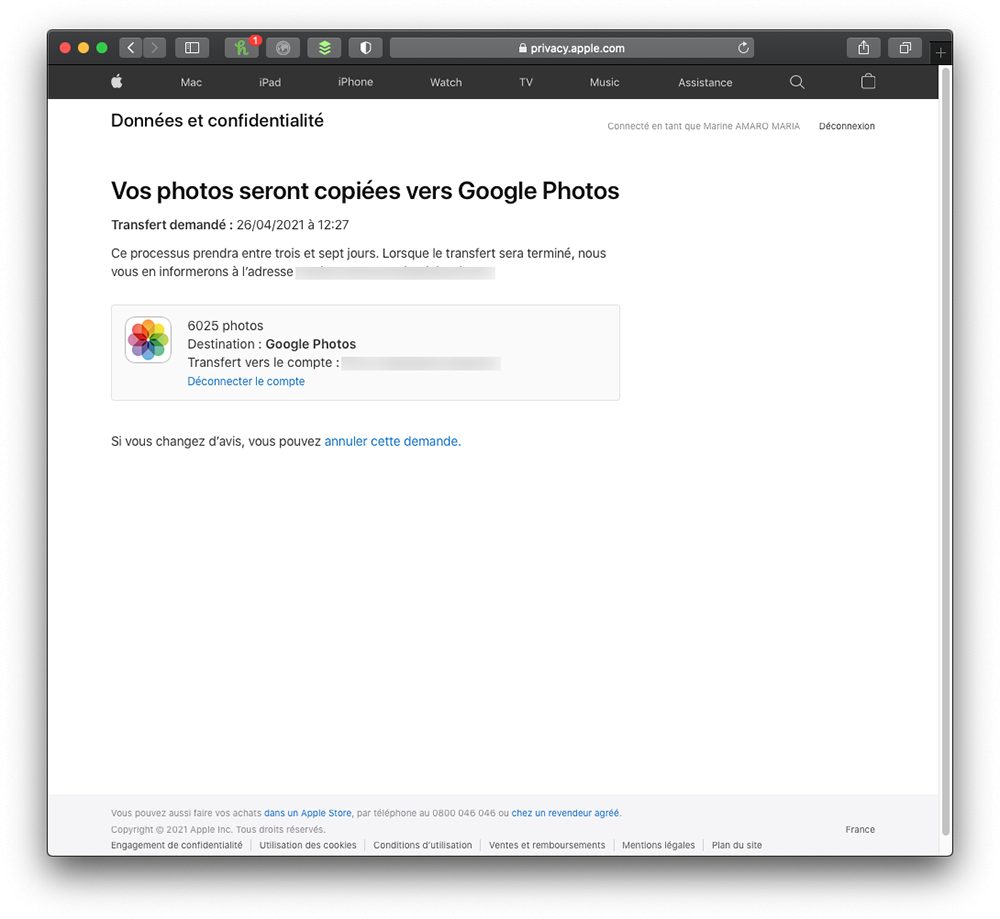Reload the privacy.apple.com page

pyautogui.click(x=742, y=47)
